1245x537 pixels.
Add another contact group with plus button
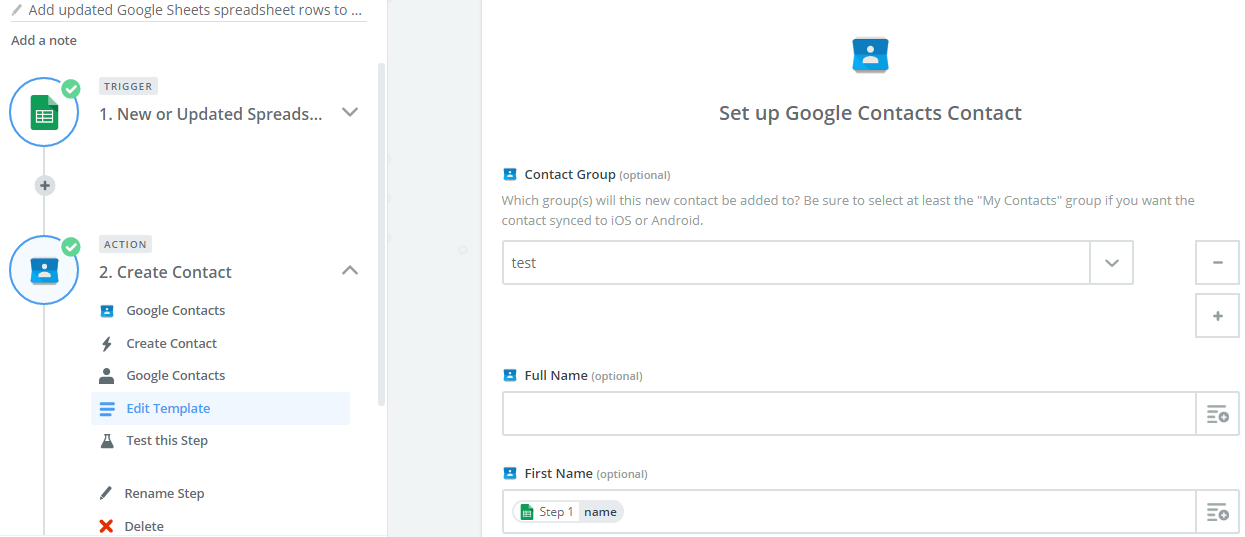point(1218,316)
